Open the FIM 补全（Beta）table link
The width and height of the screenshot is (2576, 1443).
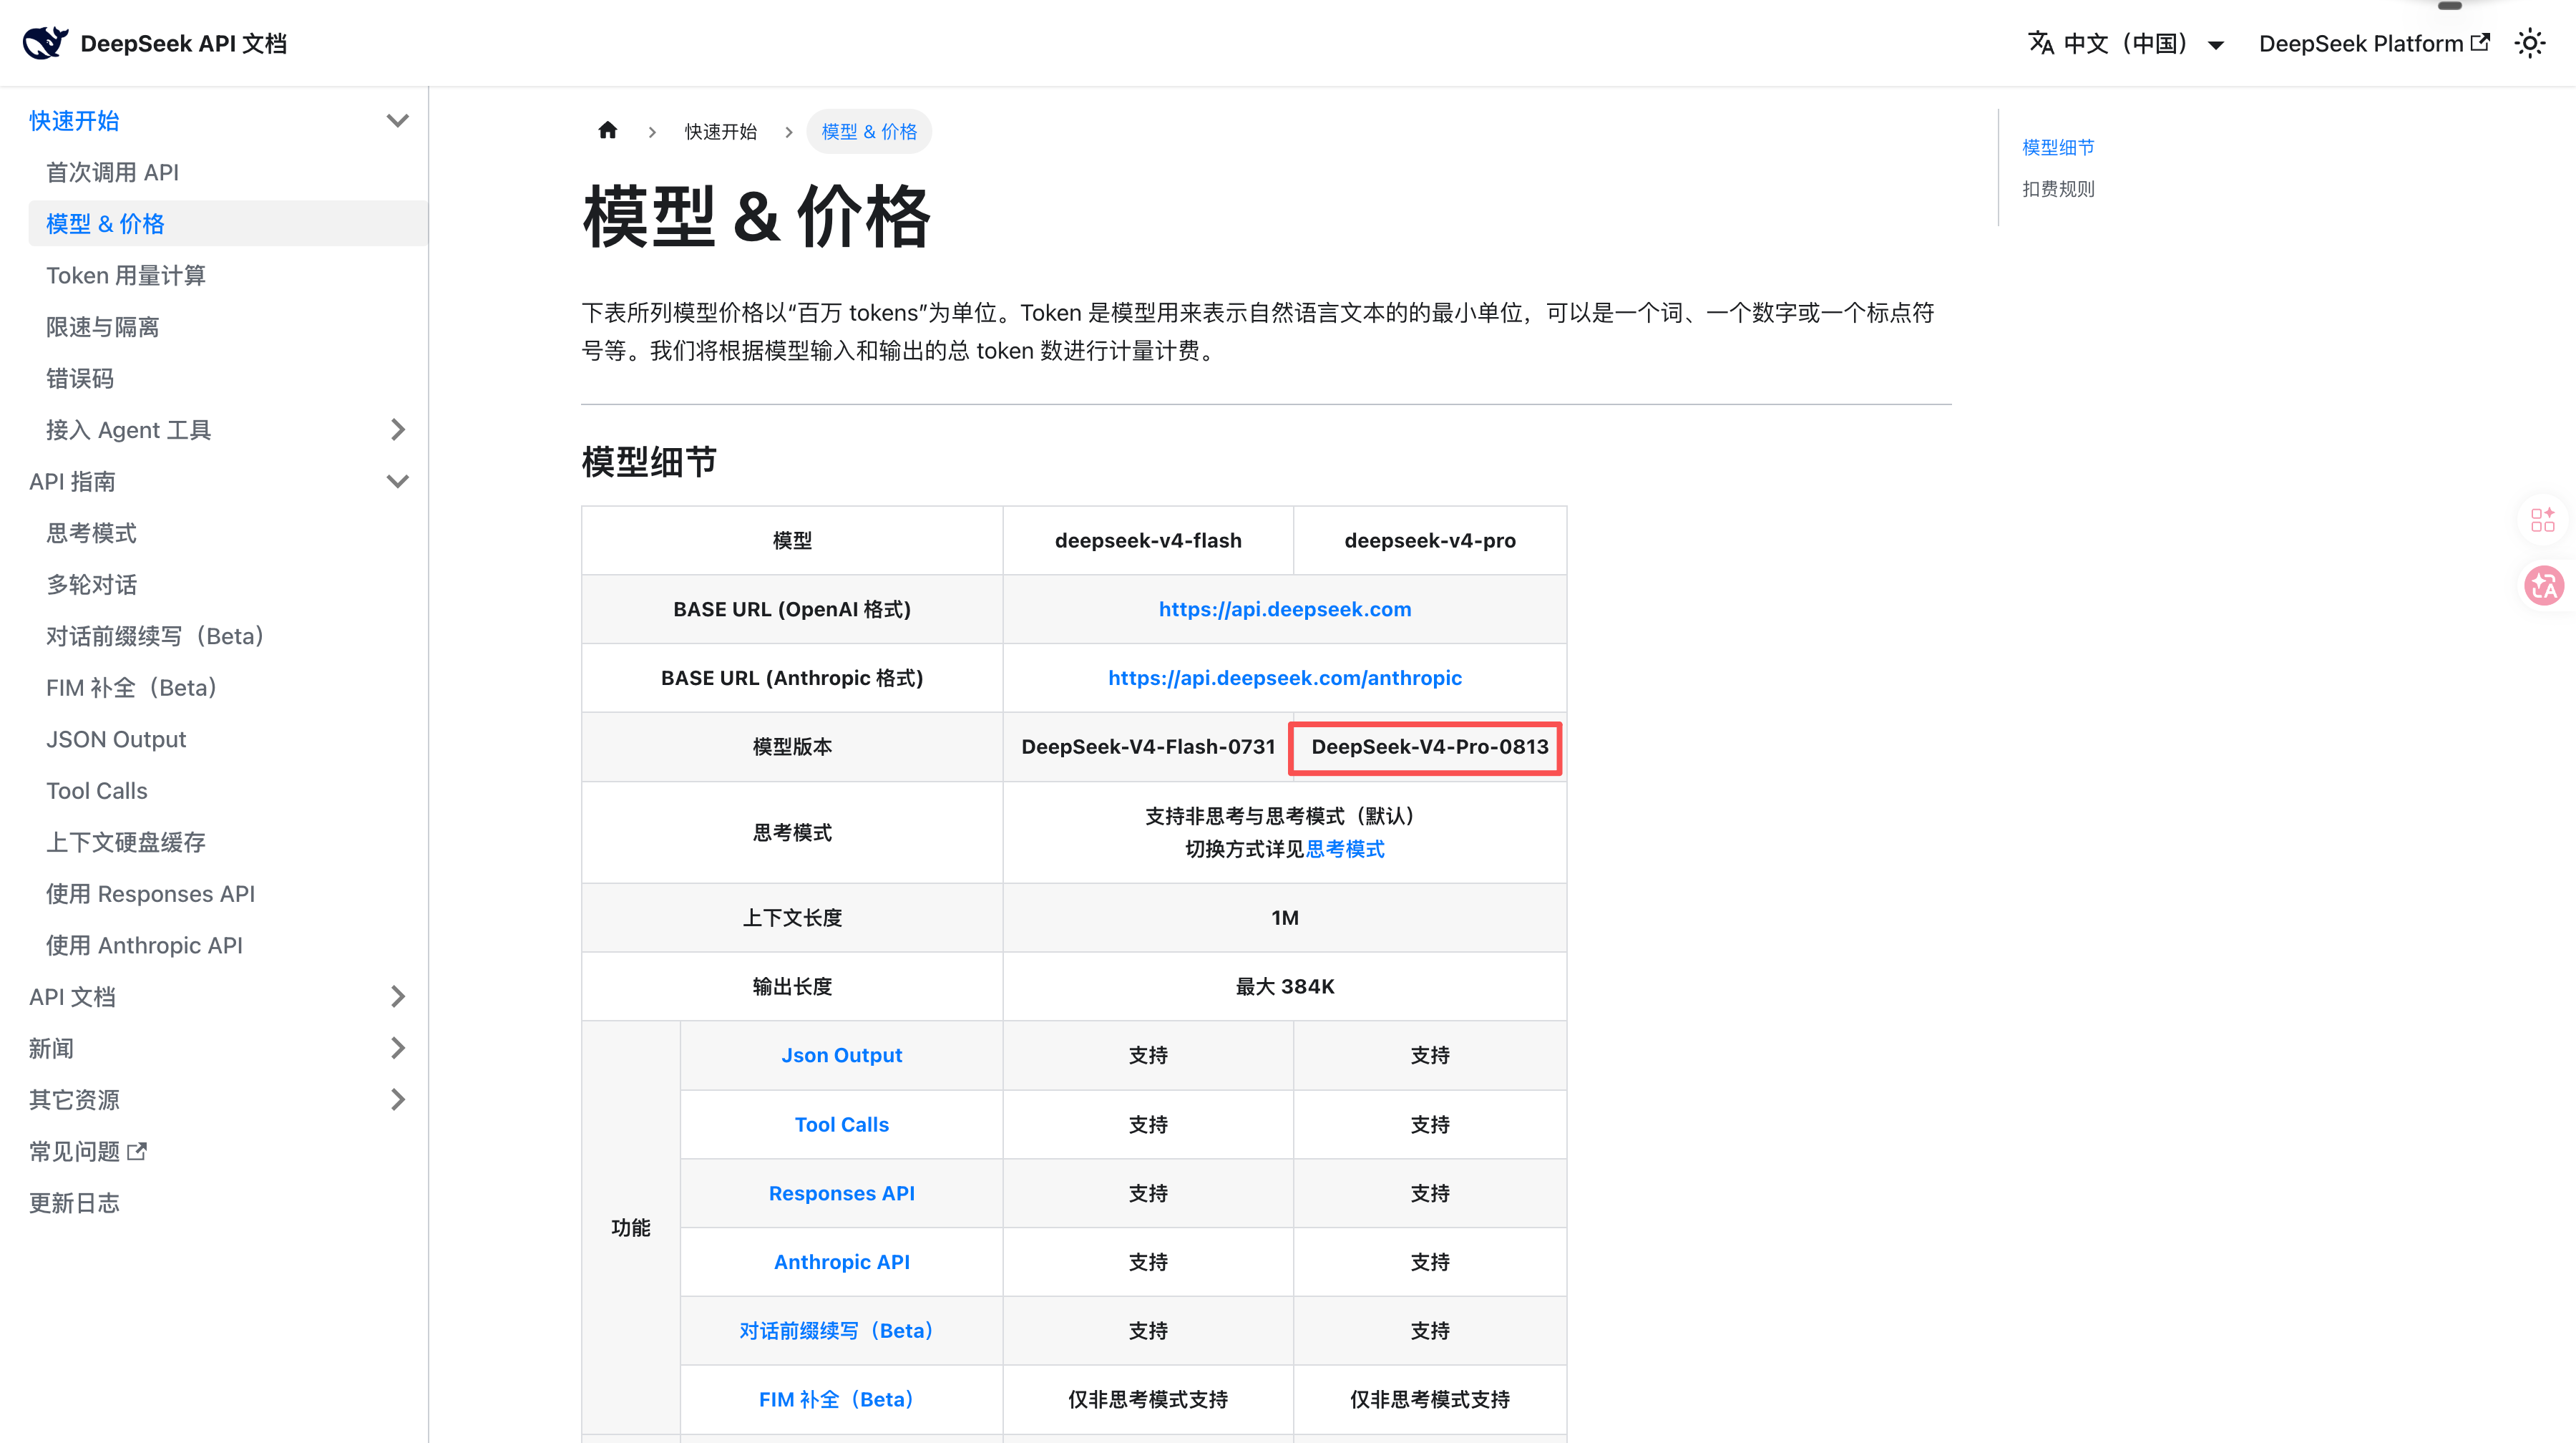[837, 1400]
